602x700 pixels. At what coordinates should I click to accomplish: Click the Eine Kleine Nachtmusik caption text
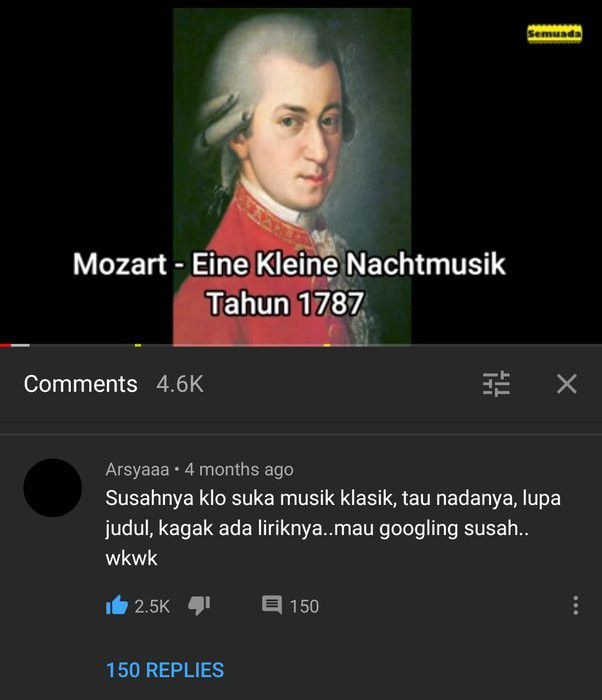point(348,264)
